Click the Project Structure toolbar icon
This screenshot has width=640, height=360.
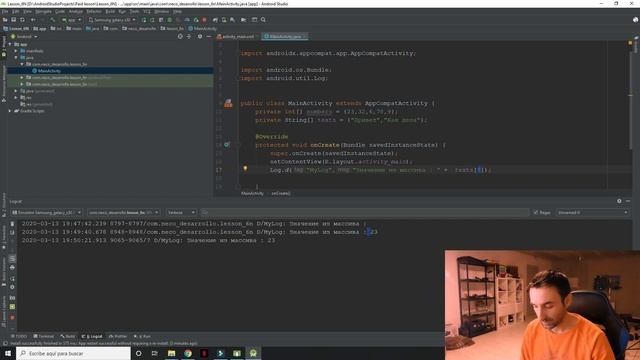point(254,20)
